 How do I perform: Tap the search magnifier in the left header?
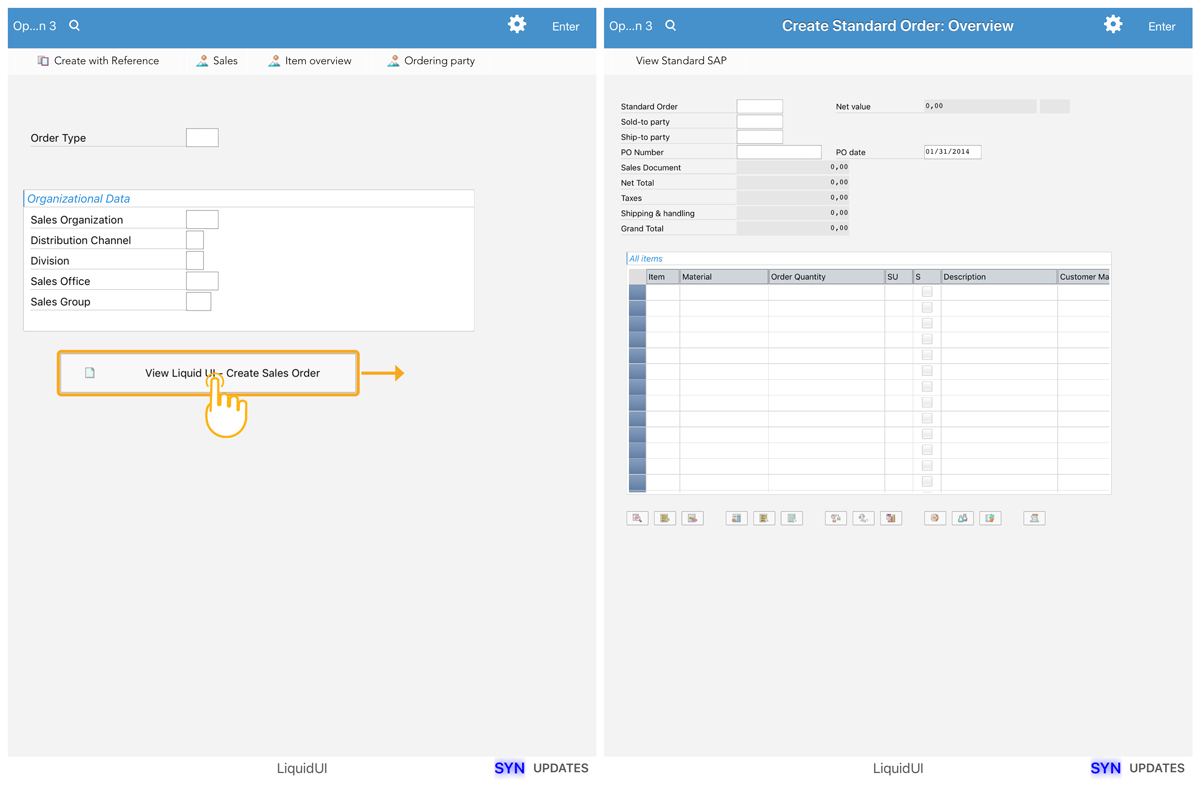coord(75,26)
